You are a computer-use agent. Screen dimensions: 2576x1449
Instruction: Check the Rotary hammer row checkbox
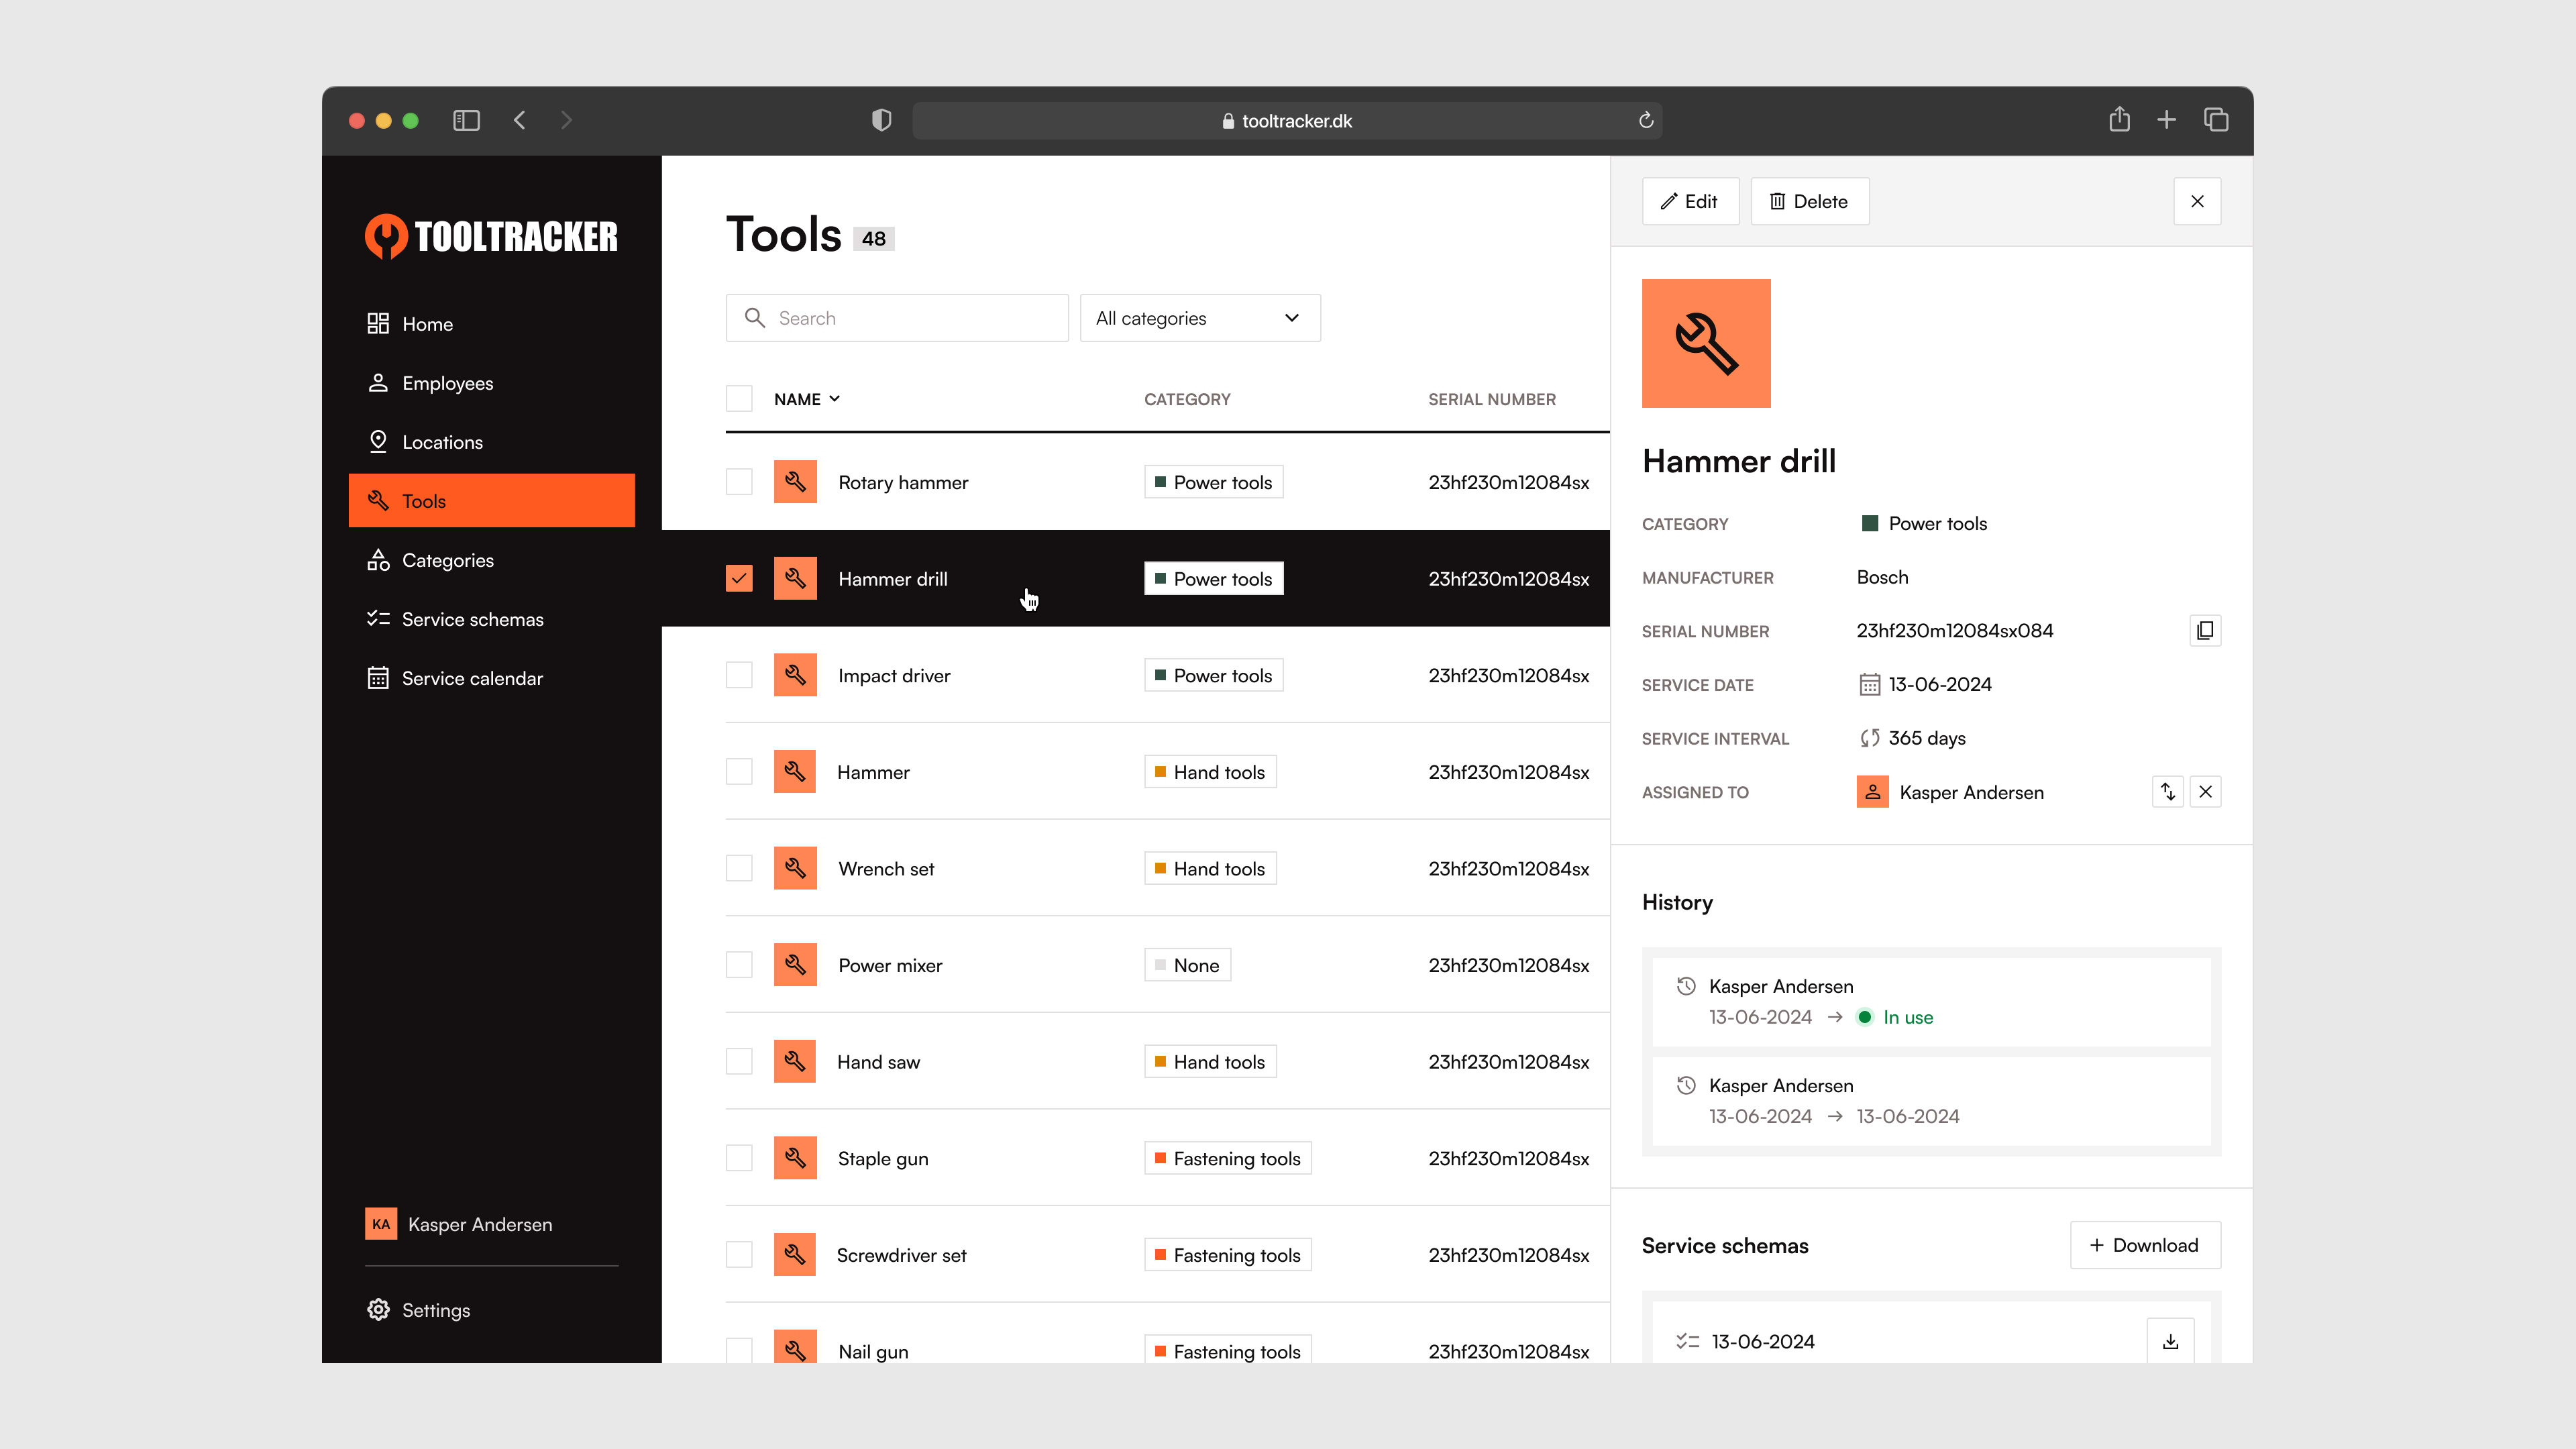739,482
